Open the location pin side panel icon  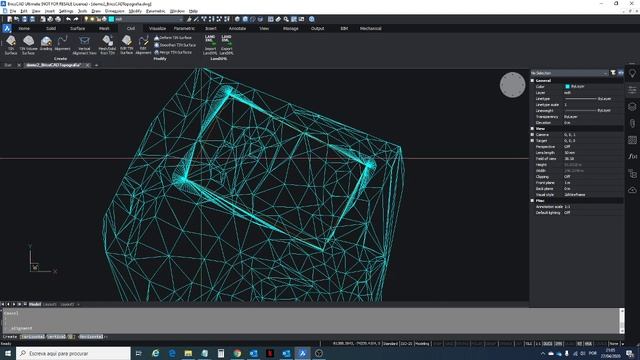[632, 73]
